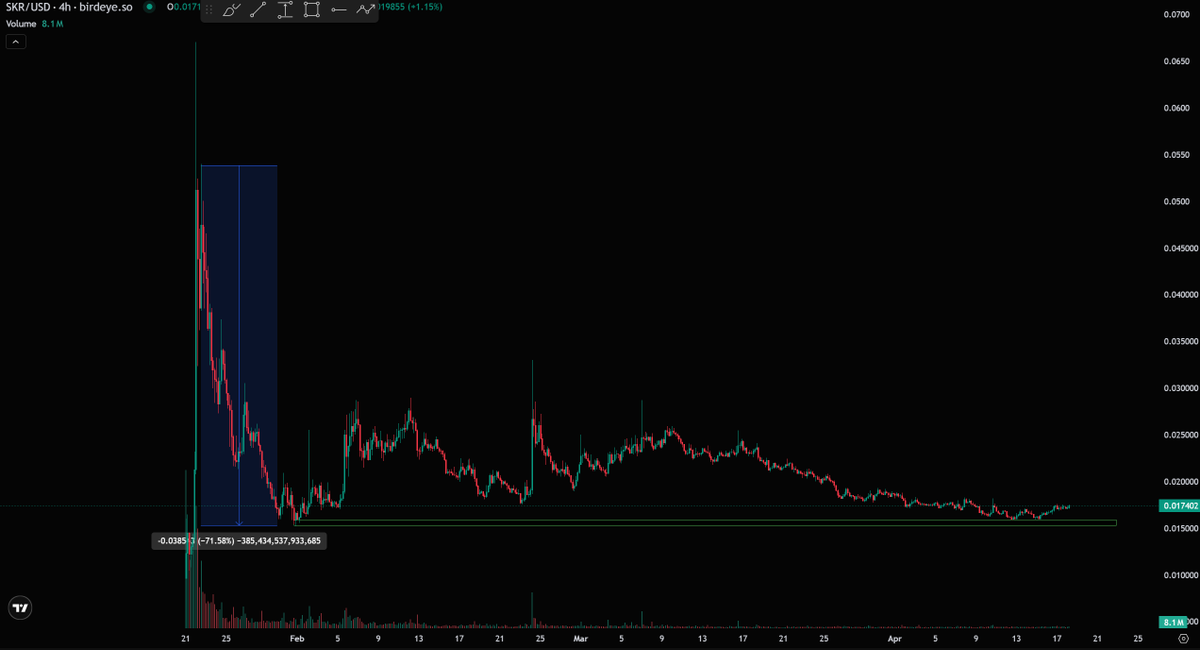Image resolution: width=1200 pixels, height=650 pixels.
Task: Click the drawing toolbar drag handle dots
Action: [x=210, y=11]
